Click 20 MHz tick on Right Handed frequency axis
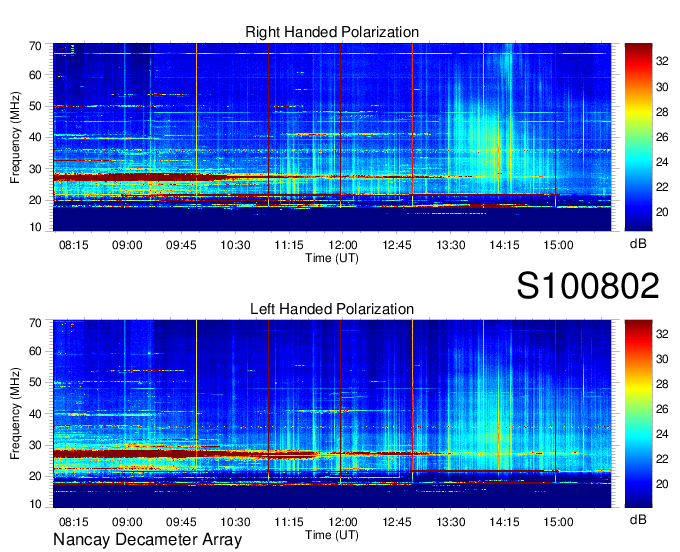Viewport: 680px width, 552px height. tap(35, 200)
